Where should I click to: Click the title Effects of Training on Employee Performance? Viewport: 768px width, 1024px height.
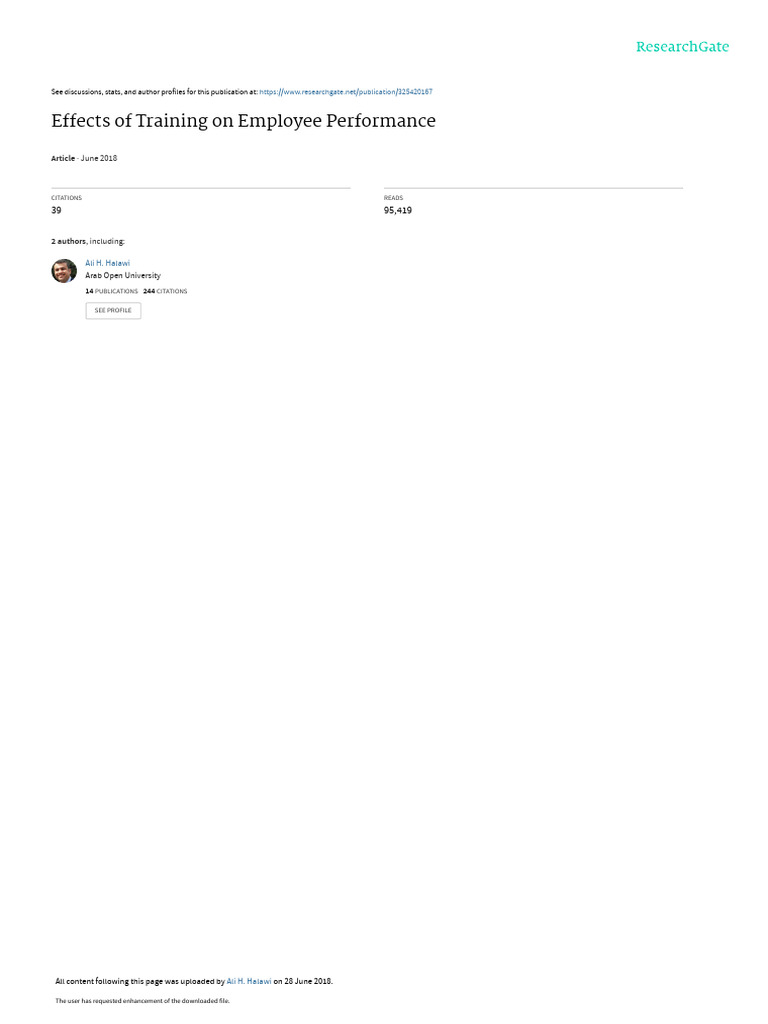(x=243, y=121)
